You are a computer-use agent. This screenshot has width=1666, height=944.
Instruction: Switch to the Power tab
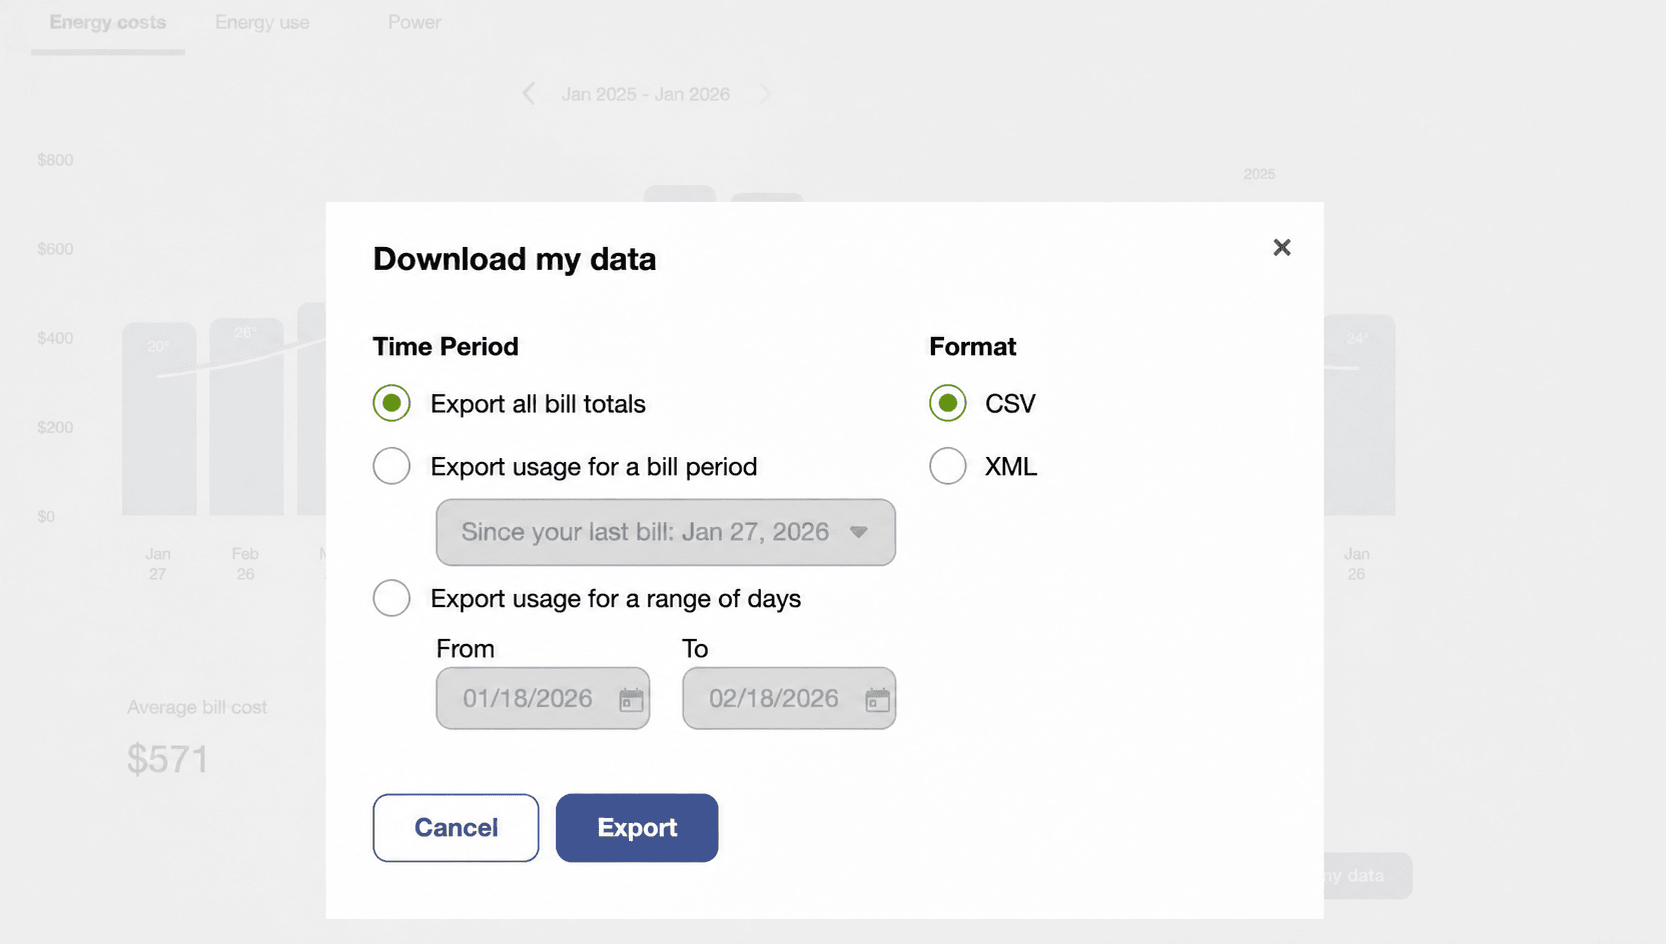[414, 22]
